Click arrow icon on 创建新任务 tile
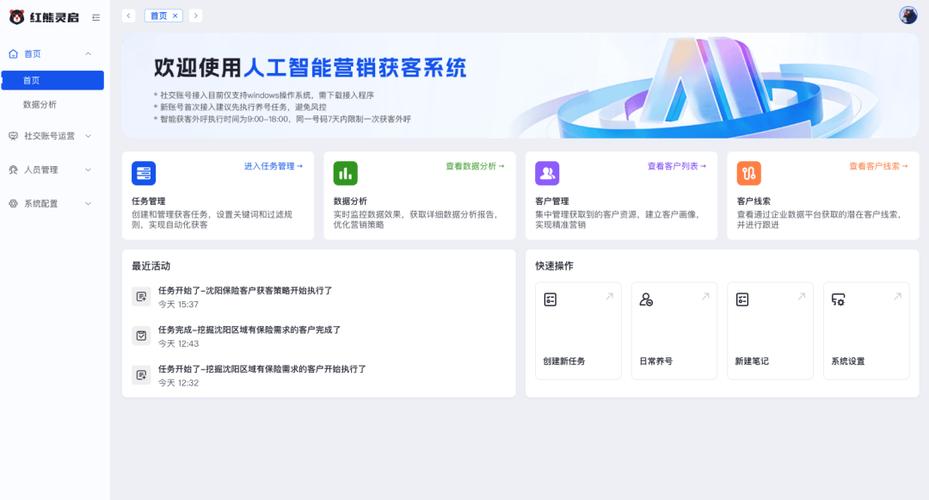 tap(609, 296)
